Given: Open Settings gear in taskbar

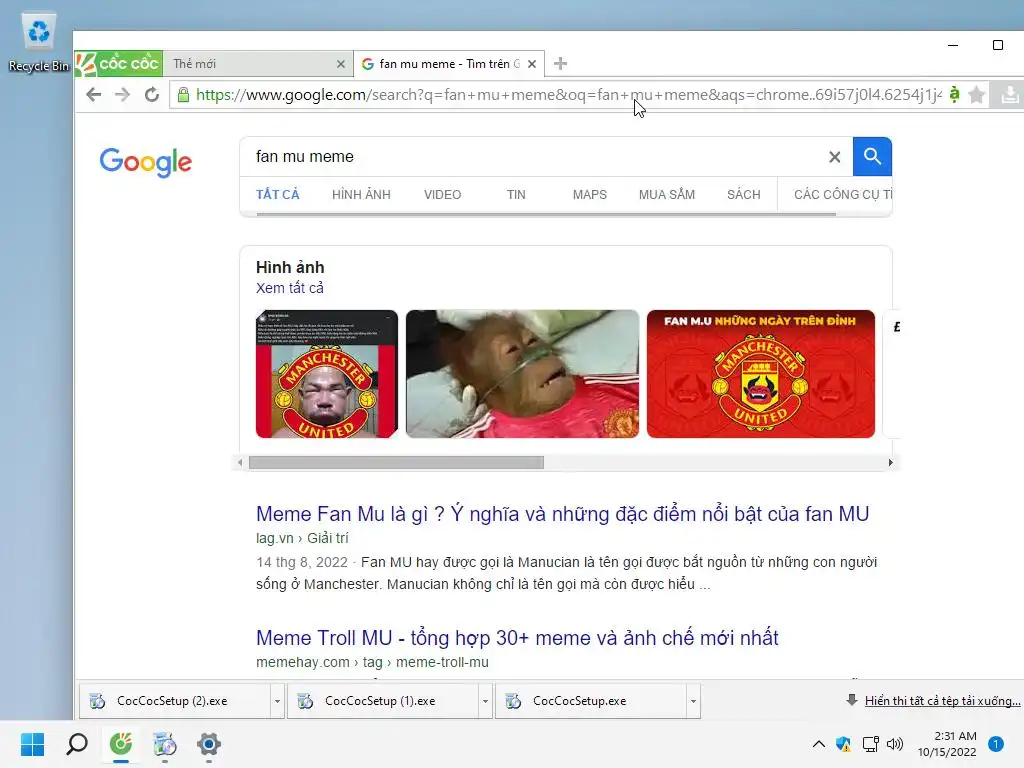Looking at the screenshot, I should (x=208, y=744).
